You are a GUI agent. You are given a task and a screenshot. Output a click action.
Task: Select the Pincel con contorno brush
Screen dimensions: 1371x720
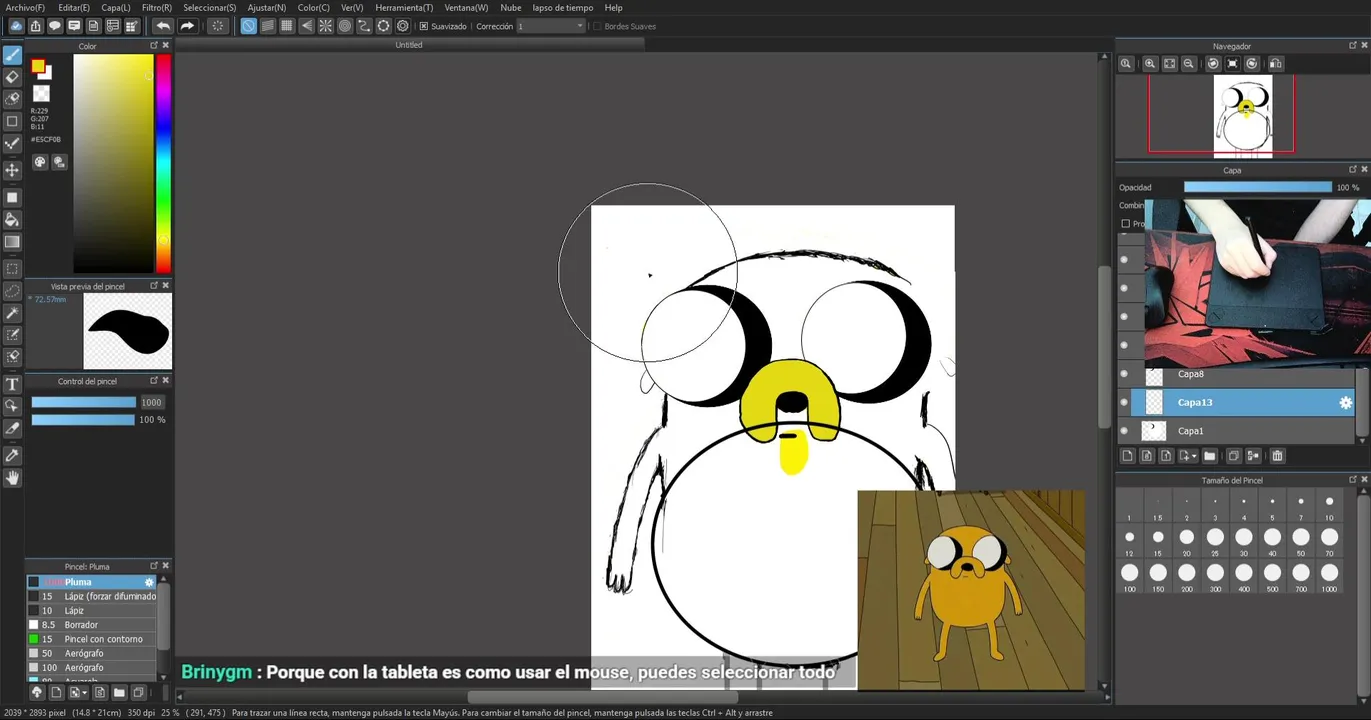[x=92, y=639]
